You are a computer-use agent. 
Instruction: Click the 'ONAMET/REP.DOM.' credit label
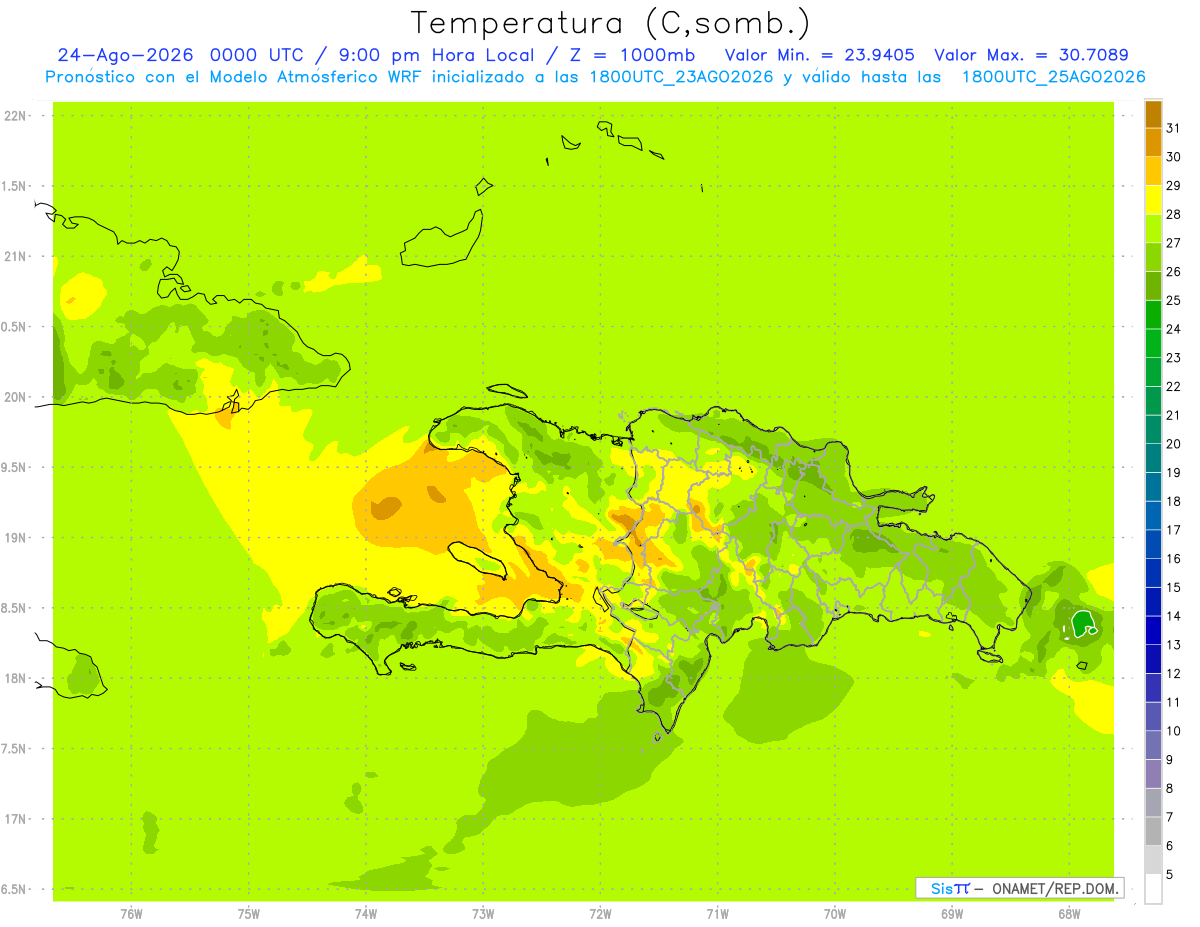click(1055, 888)
